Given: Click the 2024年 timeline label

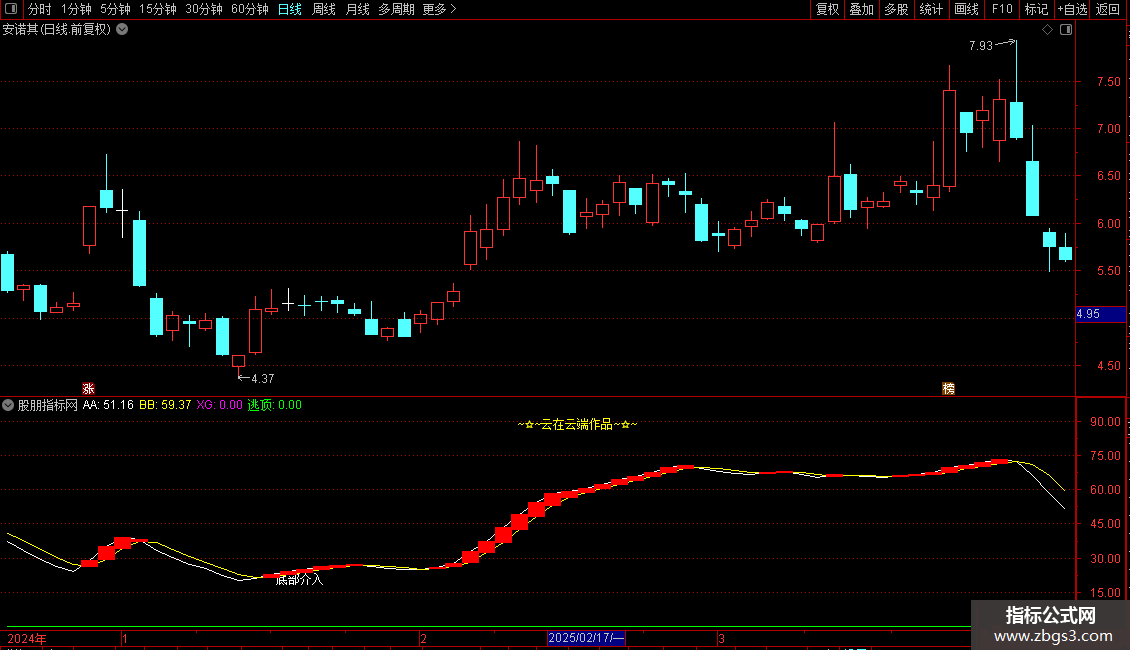Looking at the screenshot, I should pyautogui.click(x=27, y=638).
